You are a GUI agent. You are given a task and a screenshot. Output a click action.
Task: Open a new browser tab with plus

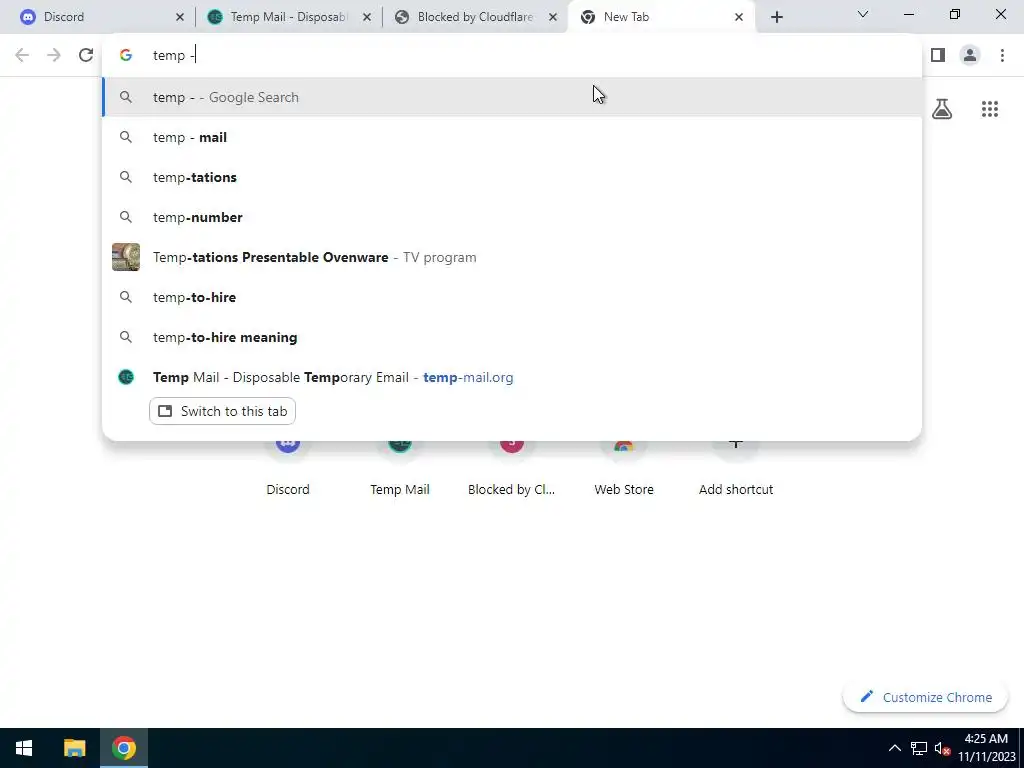click(x=776, y=17)
